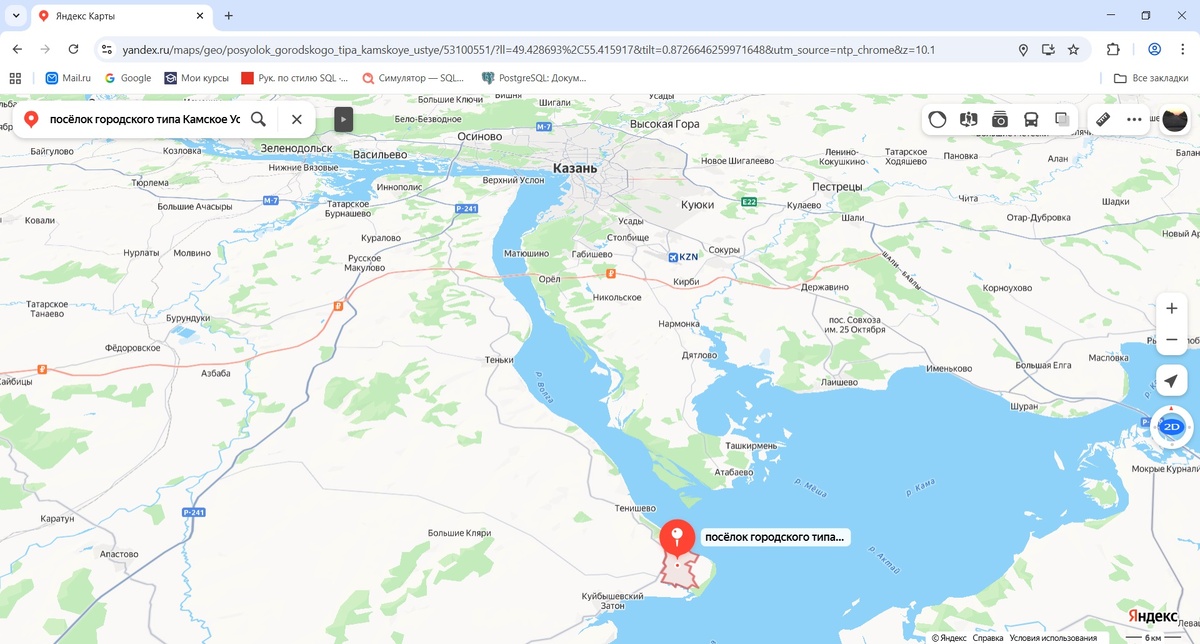Image resolution: width=1200 pixels, height=644 pixels.
Task: Click the Высокая Гора map label
Action: point(665,124)
